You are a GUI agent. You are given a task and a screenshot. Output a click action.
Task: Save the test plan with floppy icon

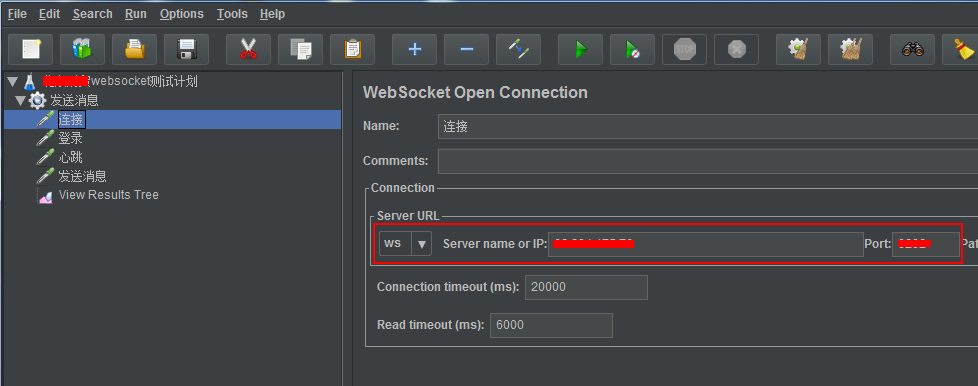(x=186, y=49)
